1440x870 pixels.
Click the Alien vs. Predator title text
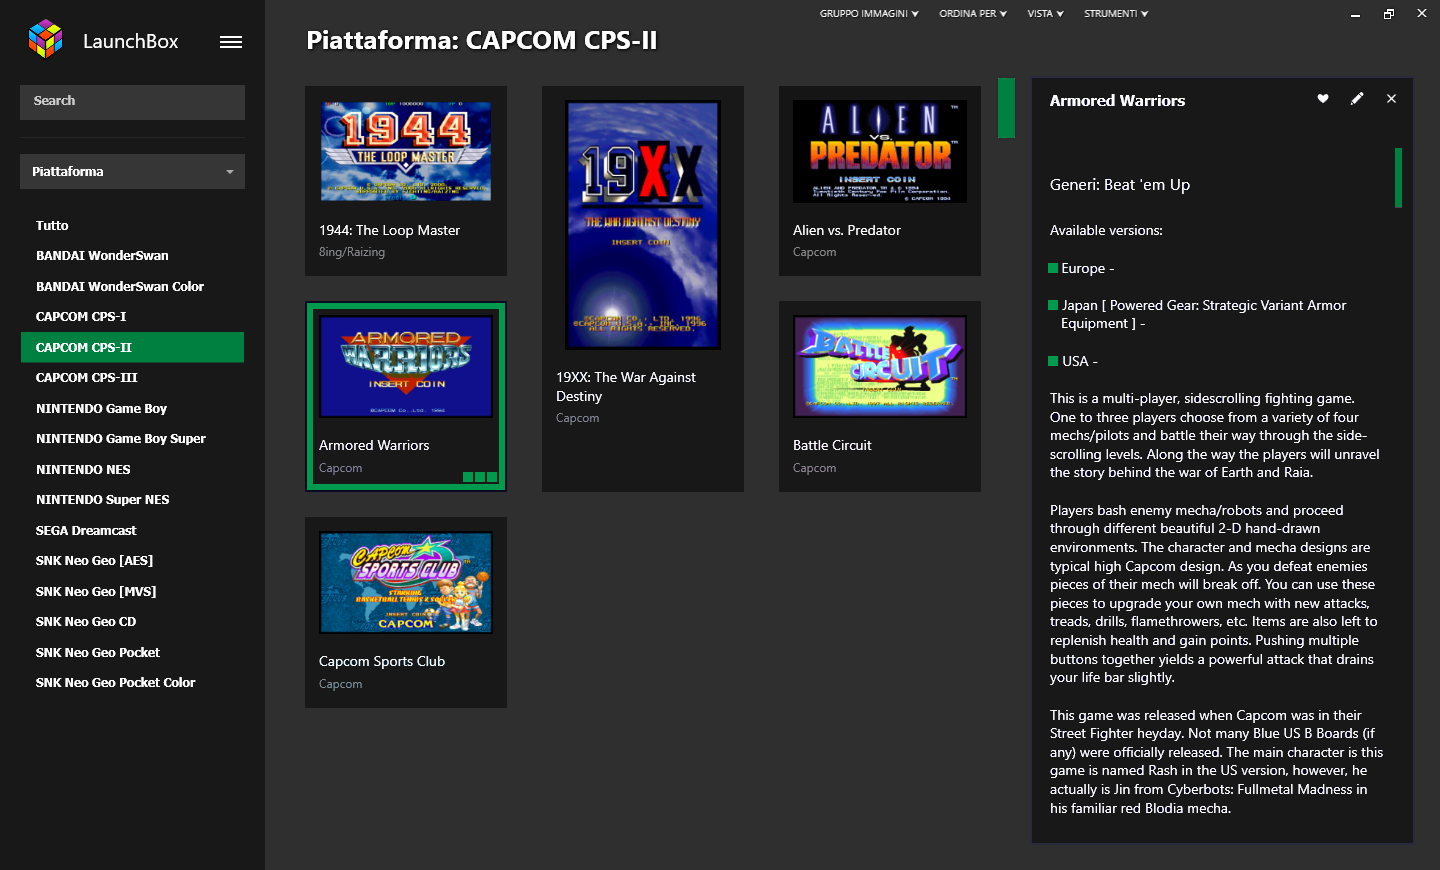click(847, 231)
